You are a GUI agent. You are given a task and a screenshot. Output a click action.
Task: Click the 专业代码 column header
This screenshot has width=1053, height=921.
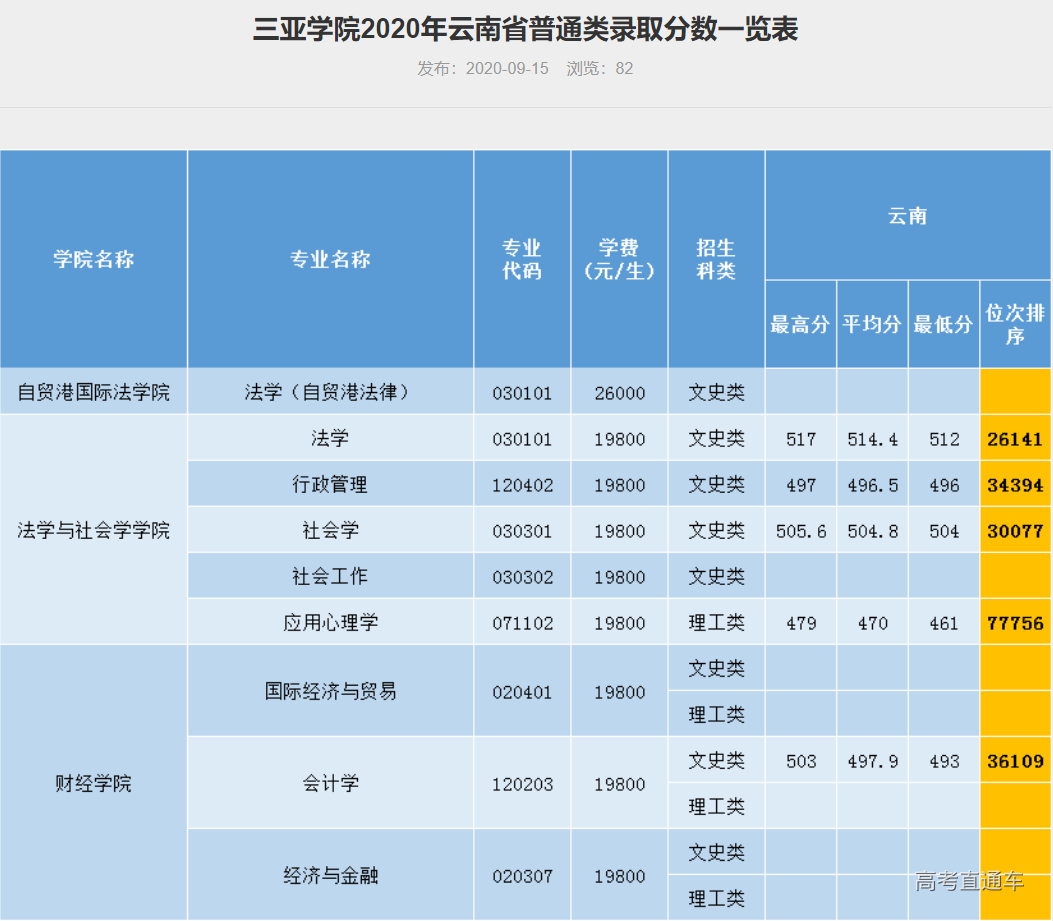coord(521,258)
